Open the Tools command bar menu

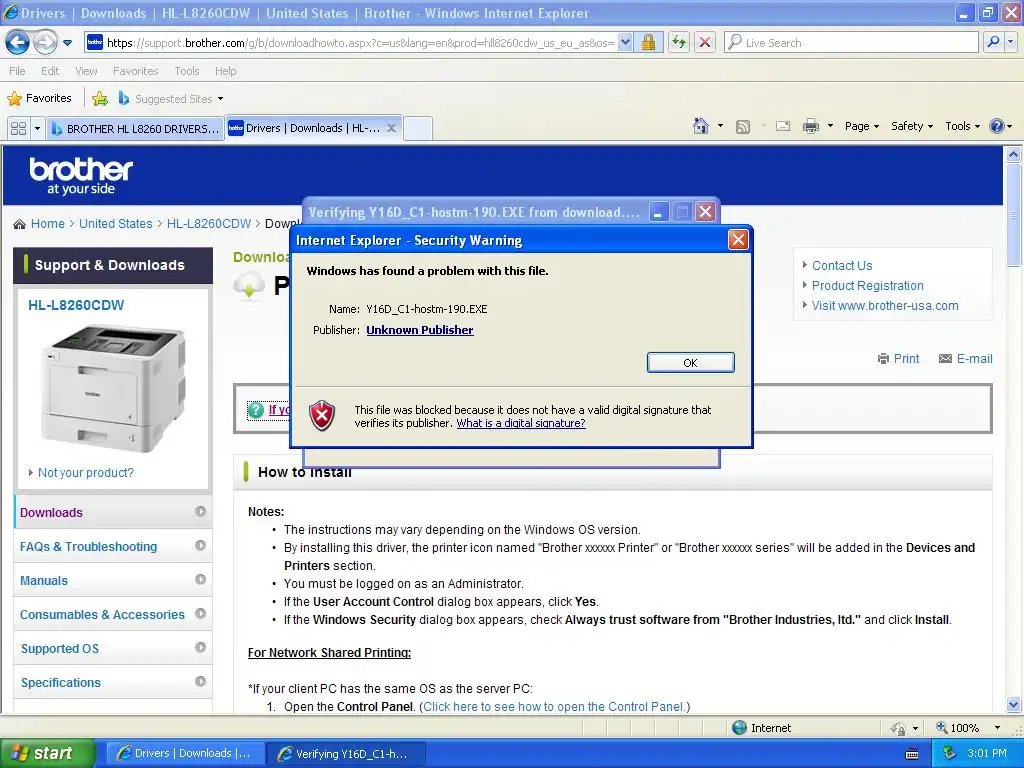(963, 126)
